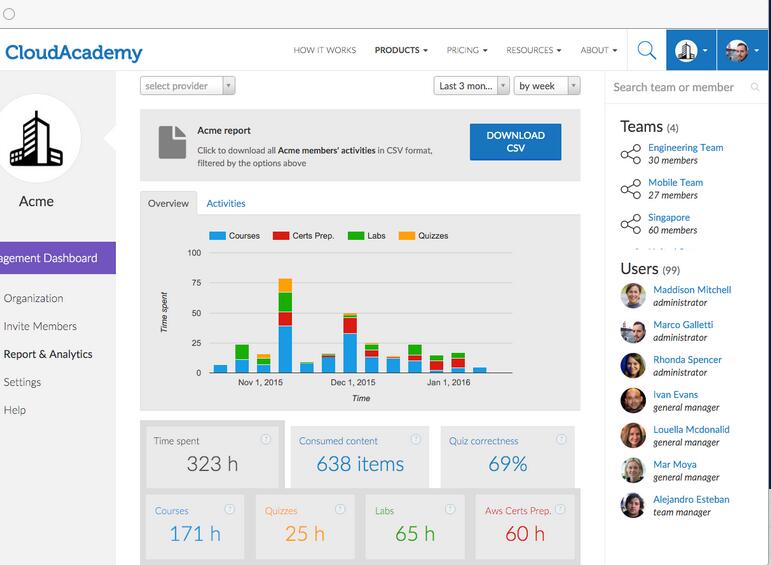Click the 171 h Courses value
Screen dimensions: 771x565
(195, 534)
